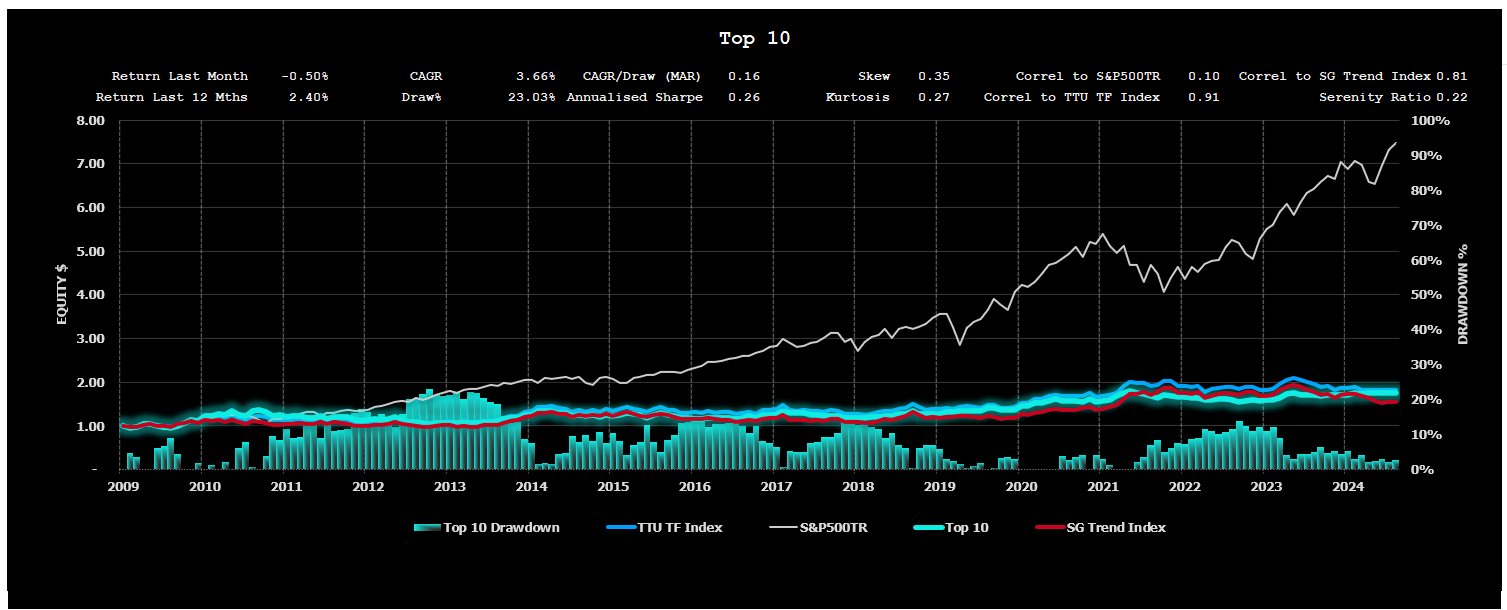Click the CAGR value 3.66%
The width and height of the screenshot is (1507, 610).
coord(535,76)
